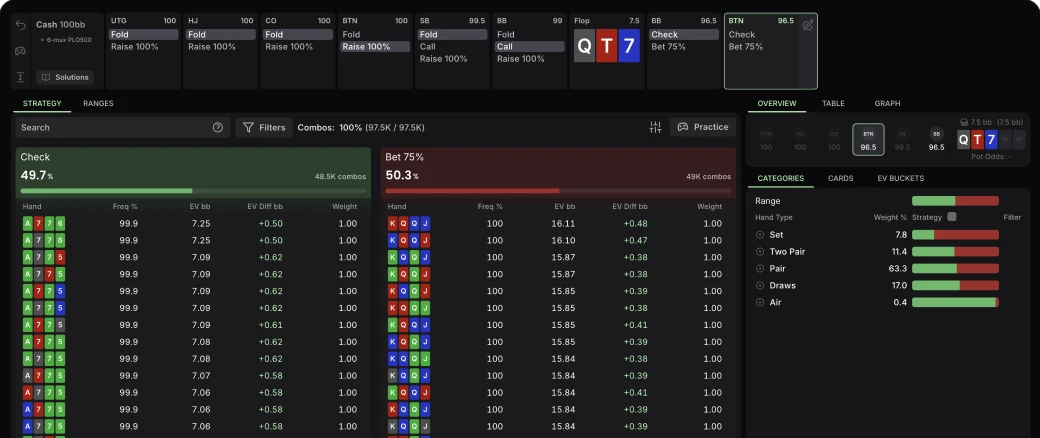This screenshot has width=1040, height=438.
Task: Click the 48.5K combos label
Action: [340, 177]
